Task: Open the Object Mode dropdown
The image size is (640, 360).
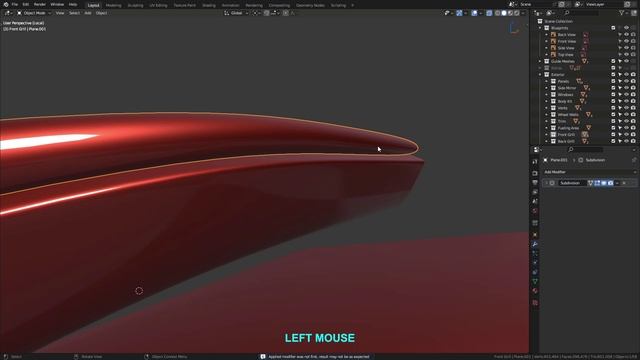Action: point(34,13)
